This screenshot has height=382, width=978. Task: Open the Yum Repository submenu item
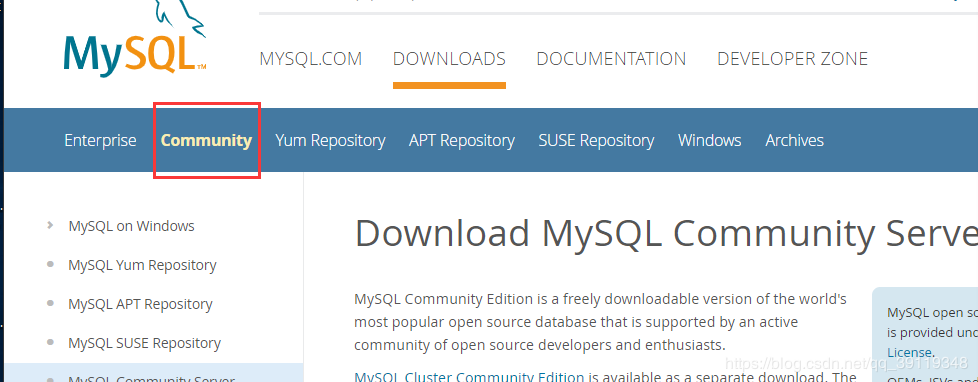tap(331, 141)
